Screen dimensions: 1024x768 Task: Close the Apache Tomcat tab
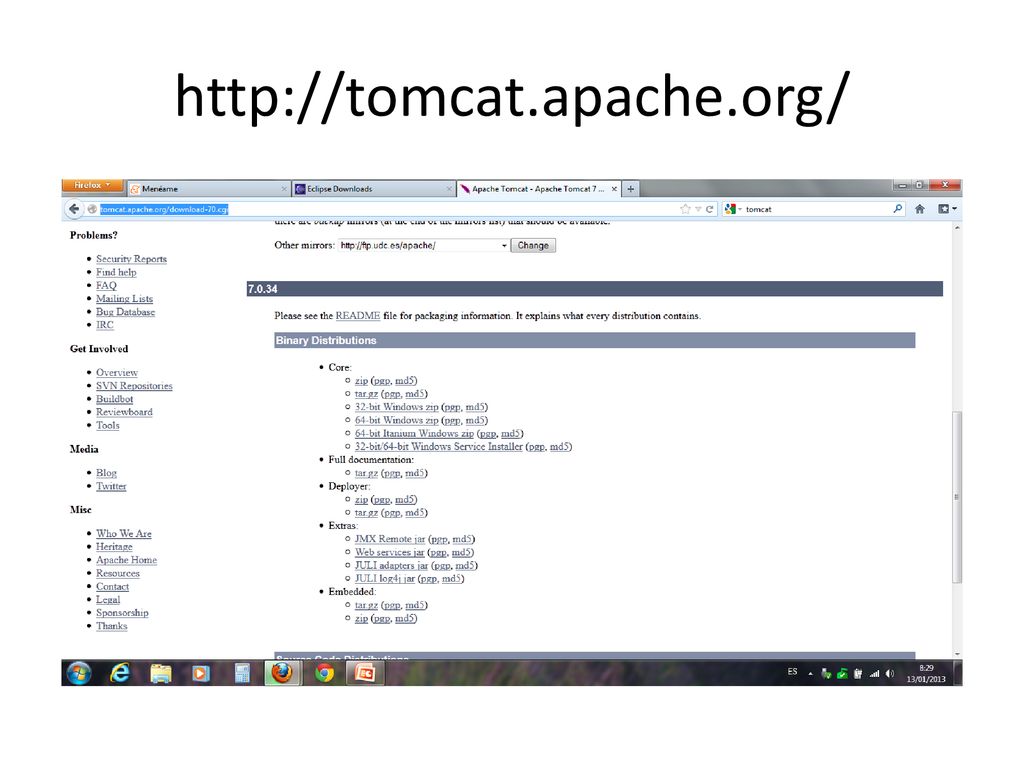click(614, 189)
